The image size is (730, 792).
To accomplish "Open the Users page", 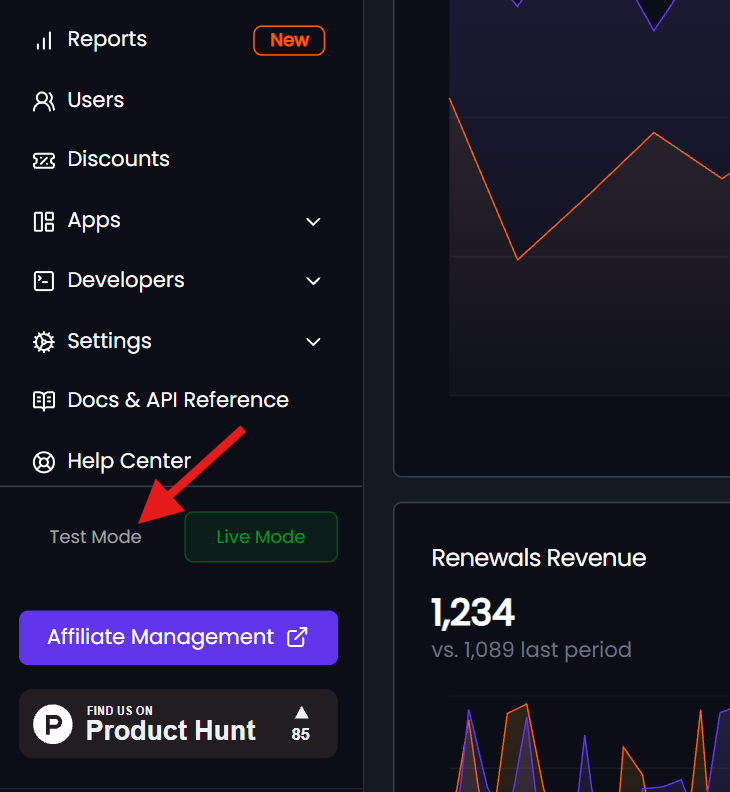I will (x=95, y=100).
